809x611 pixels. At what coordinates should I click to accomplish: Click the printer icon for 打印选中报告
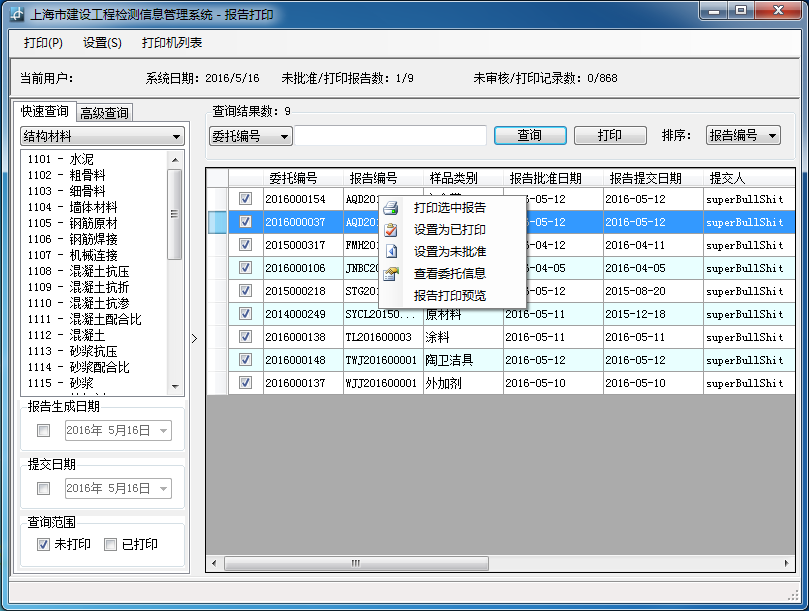click(392, 208)
